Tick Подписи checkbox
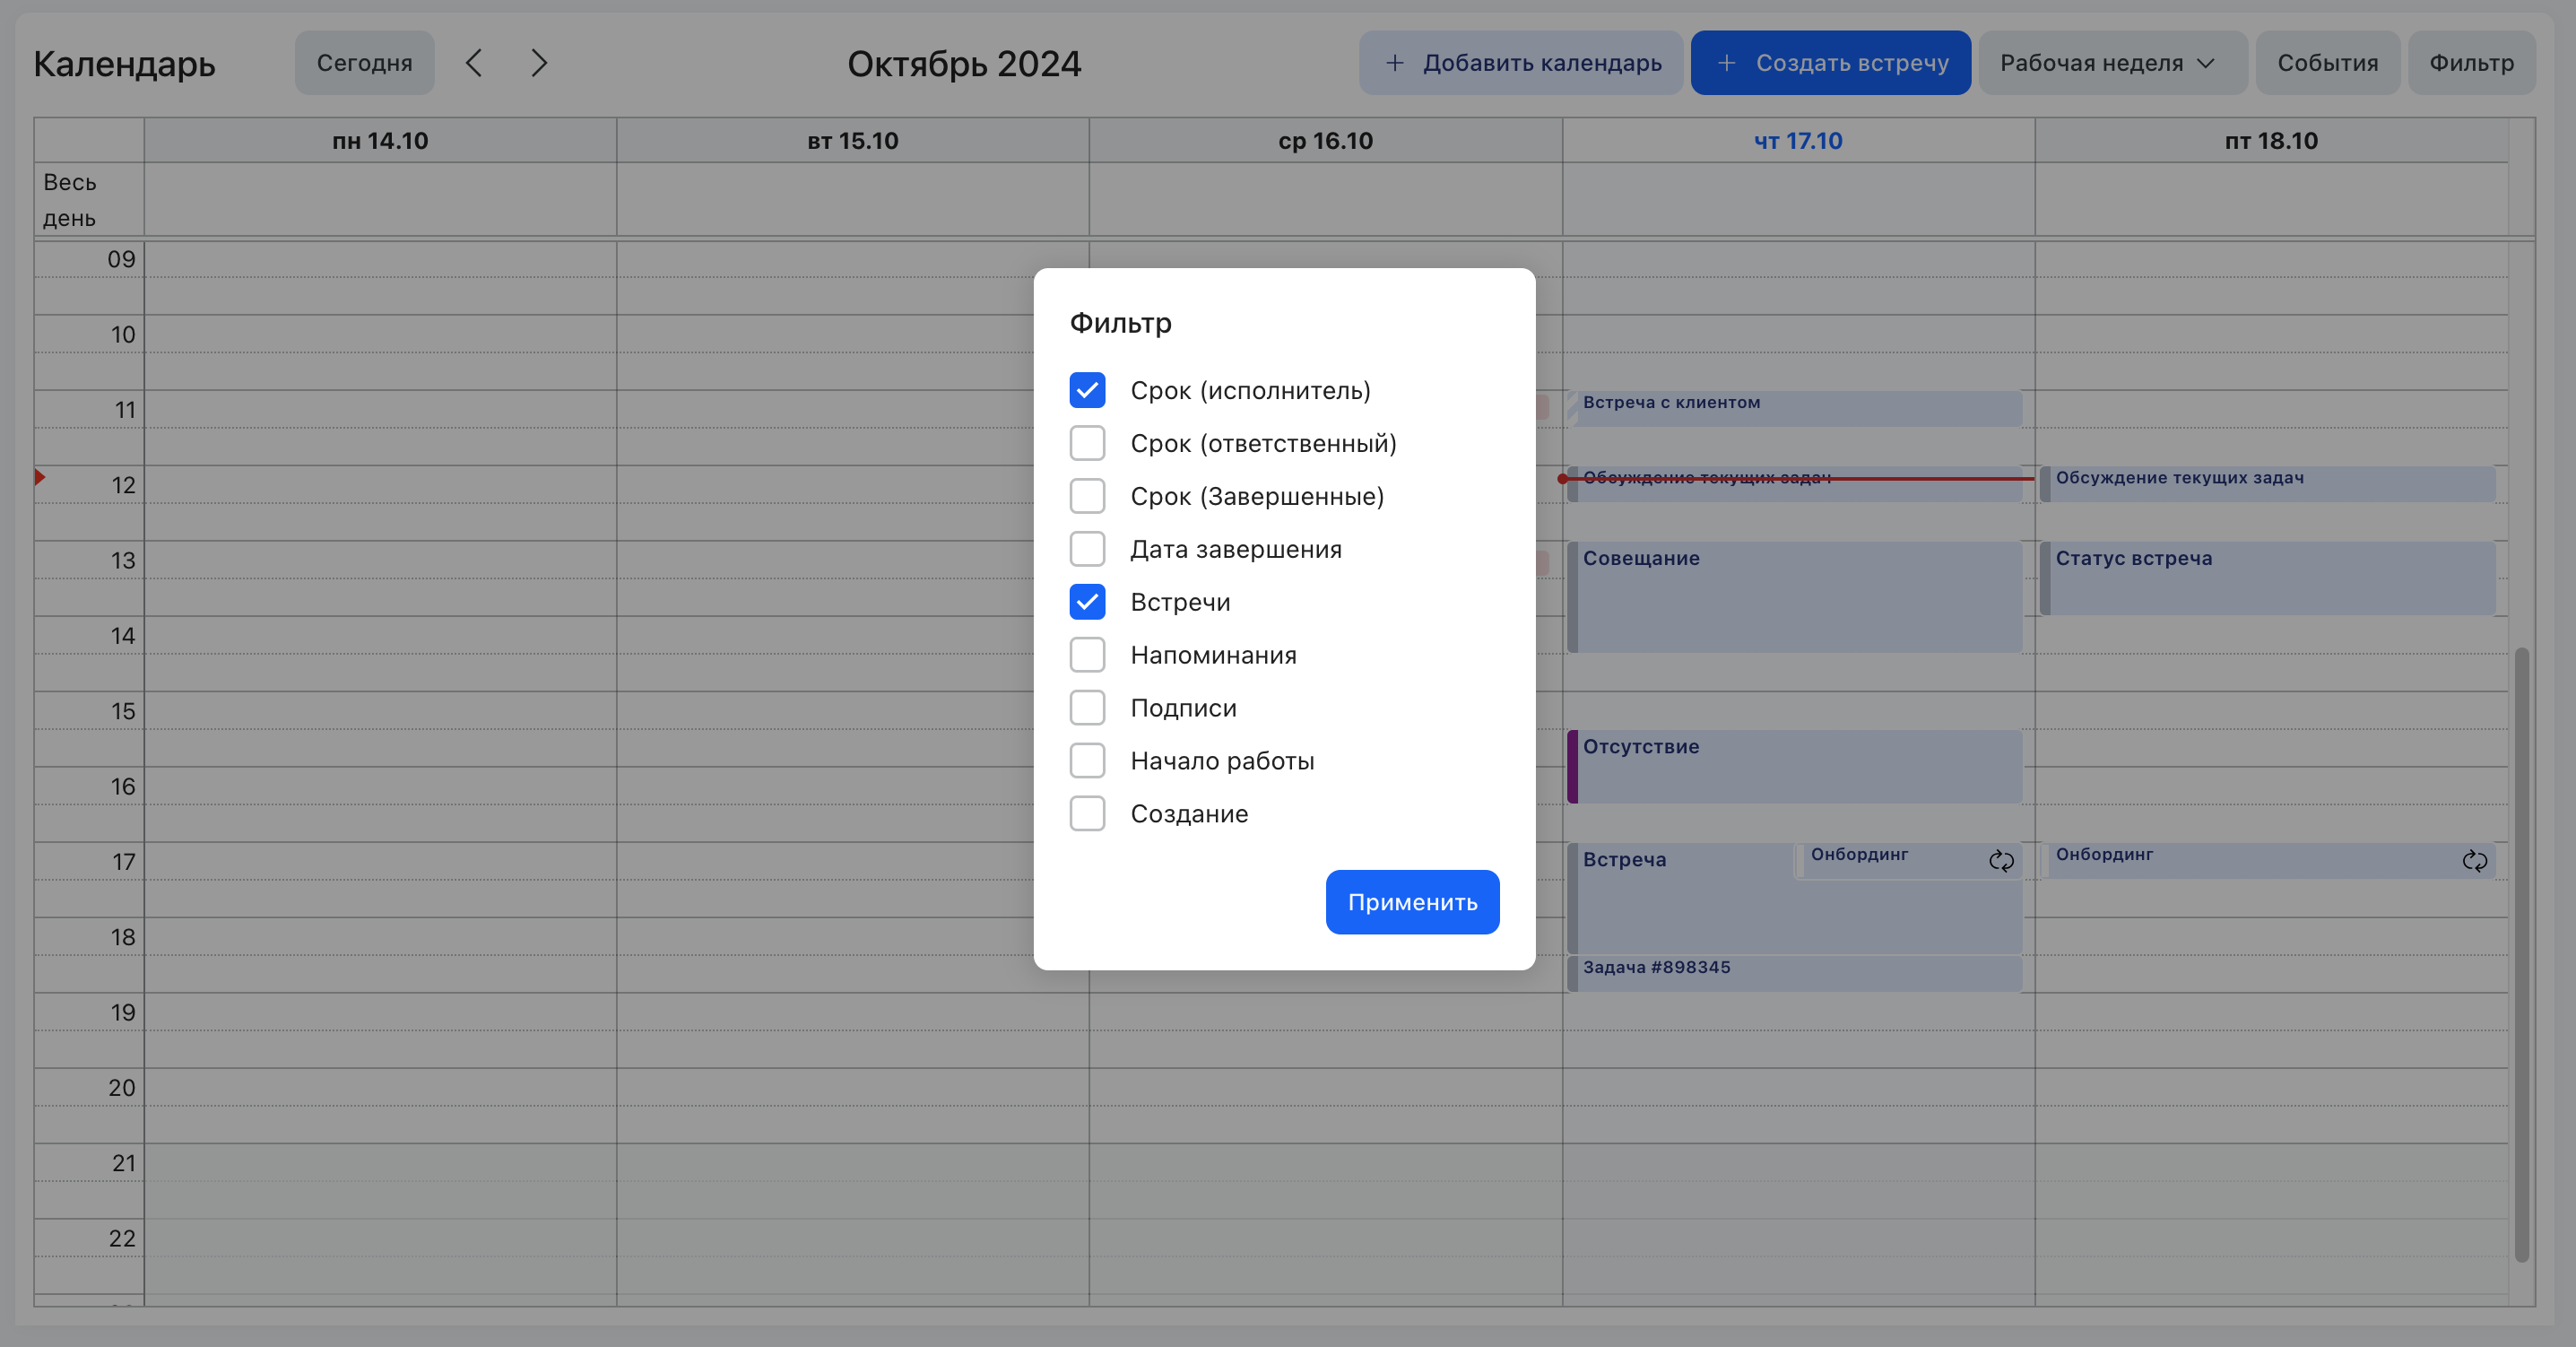 tap(1087, 708)
